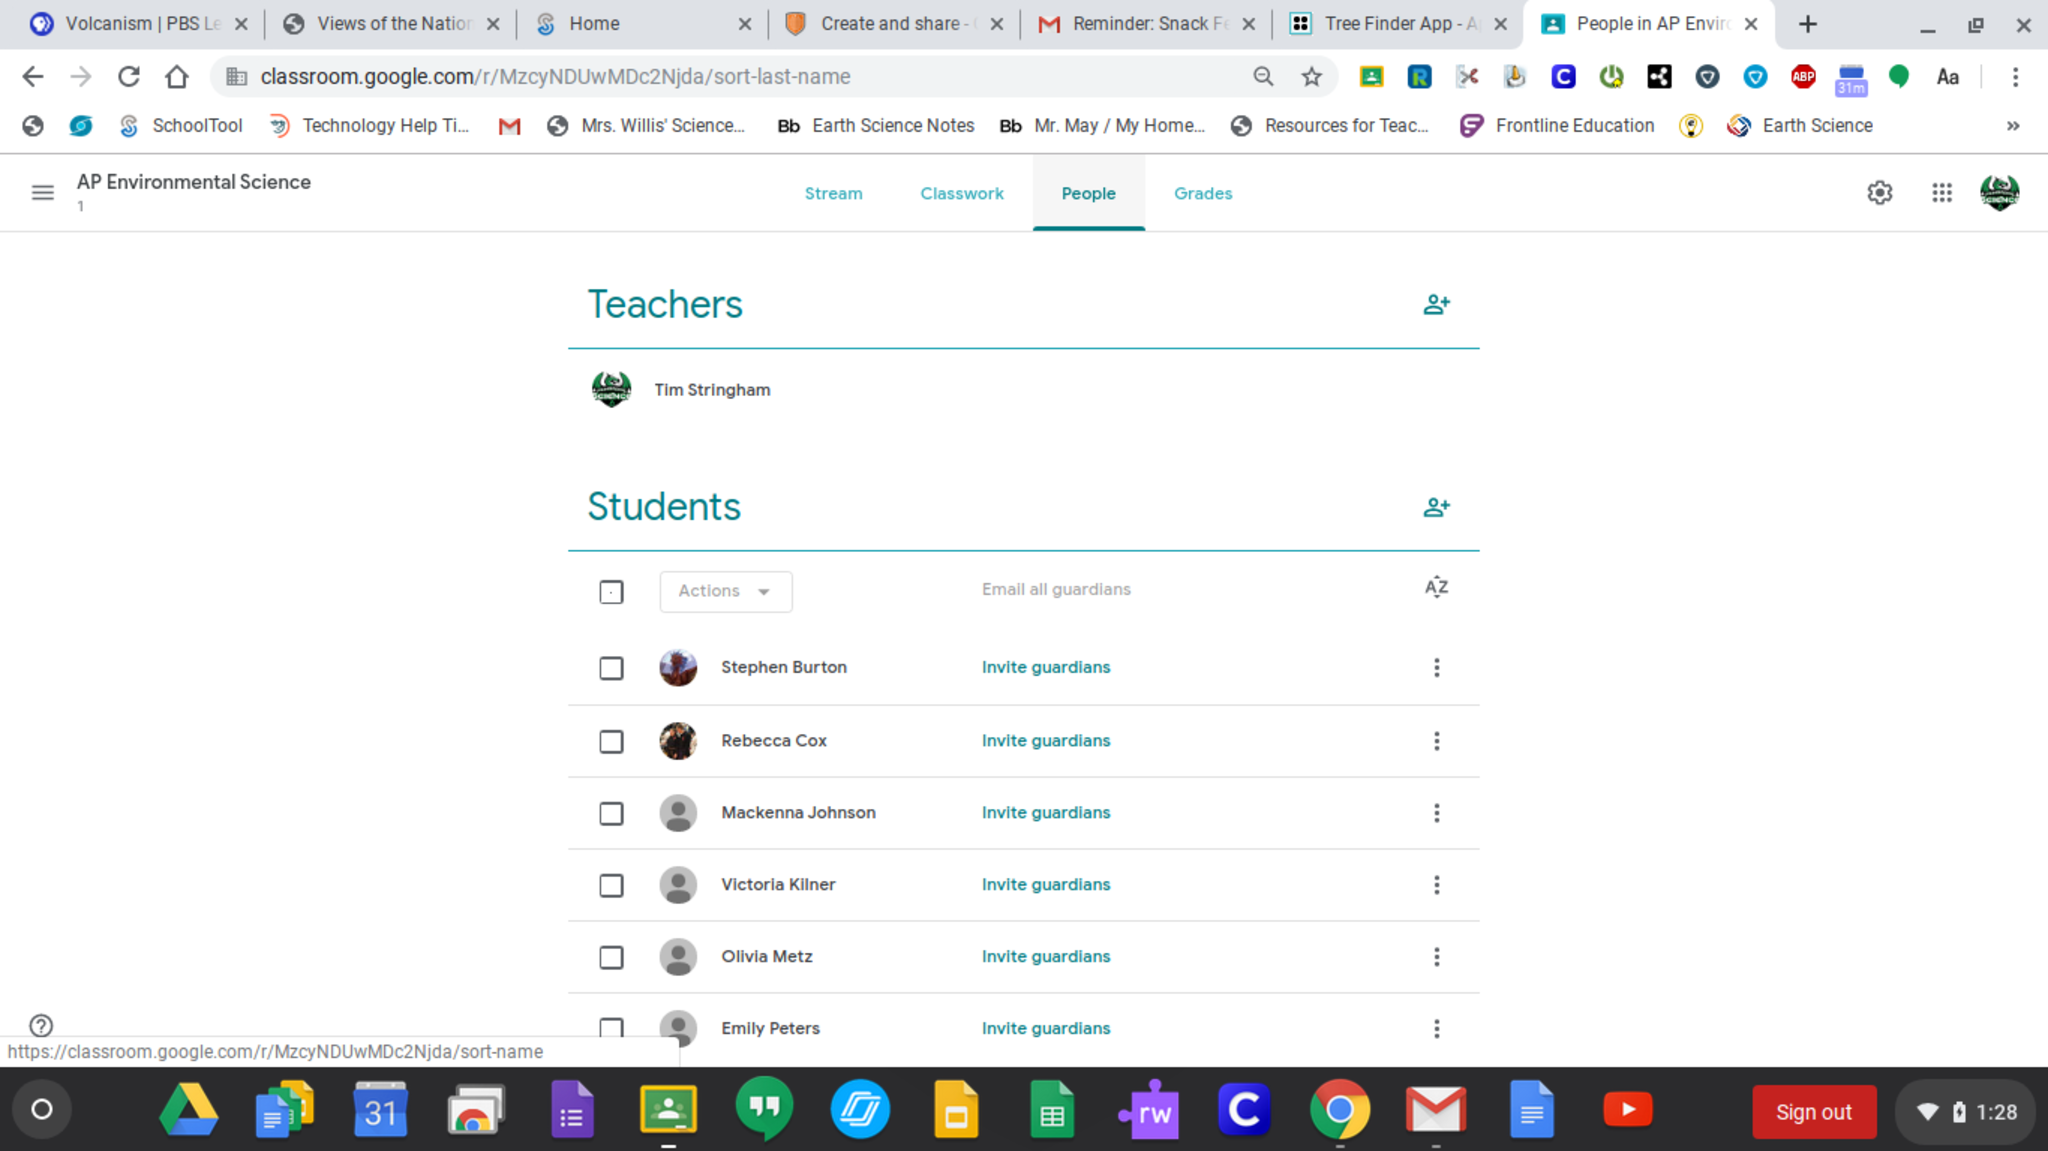
Task: Switch to the Classwork tab
Action: click(x=961, y=194)
